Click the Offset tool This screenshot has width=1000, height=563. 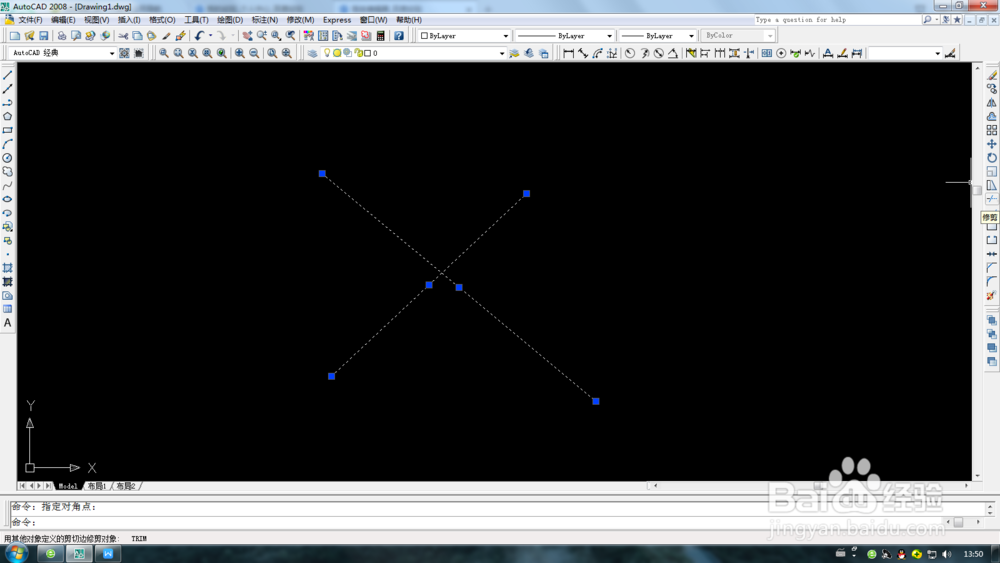(992, 117)
